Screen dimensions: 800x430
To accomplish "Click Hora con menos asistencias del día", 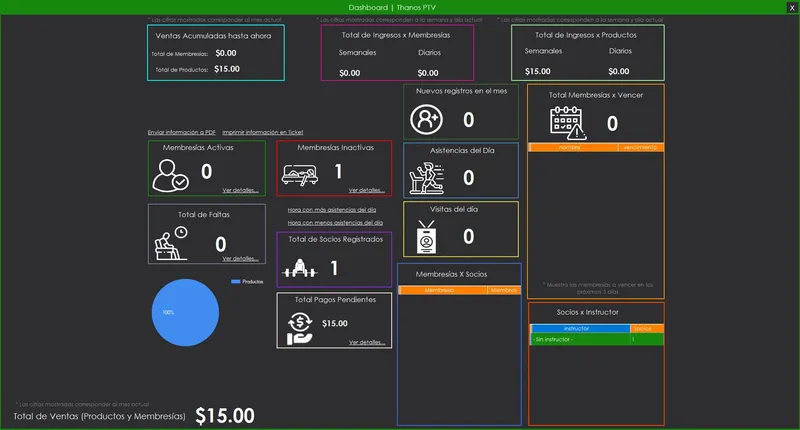I will tap(335, 222).
